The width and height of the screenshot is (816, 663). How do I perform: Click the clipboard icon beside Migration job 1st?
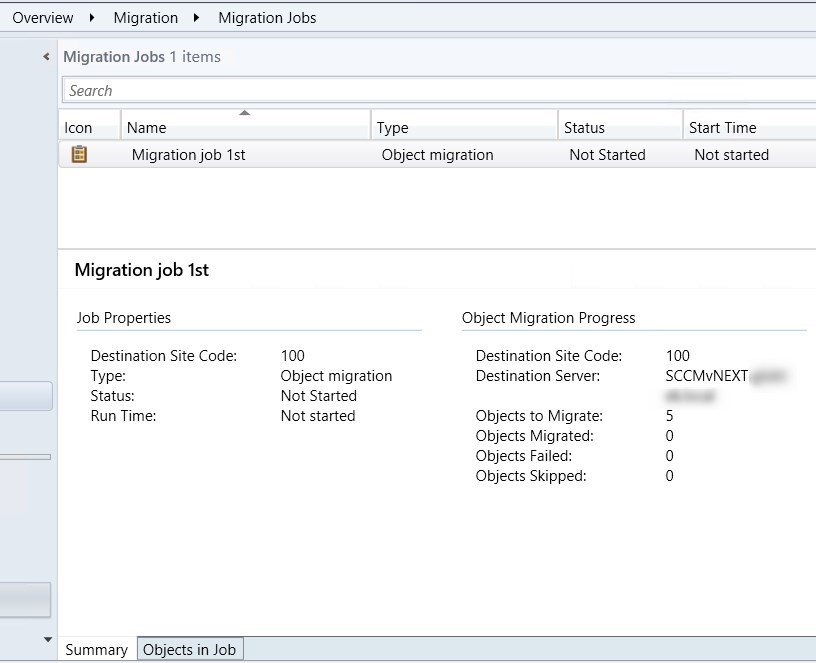tap(81, 154)
